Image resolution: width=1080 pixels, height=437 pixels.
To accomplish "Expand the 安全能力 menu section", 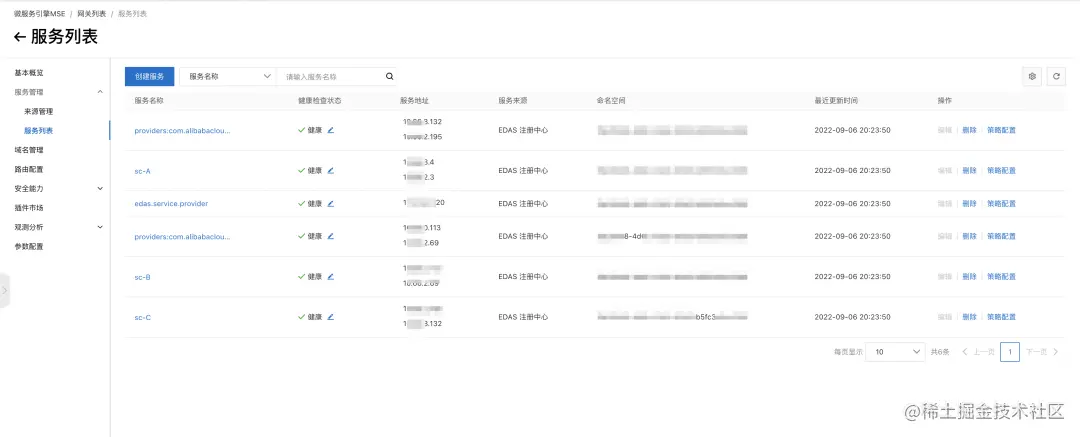I will point(100,188).
